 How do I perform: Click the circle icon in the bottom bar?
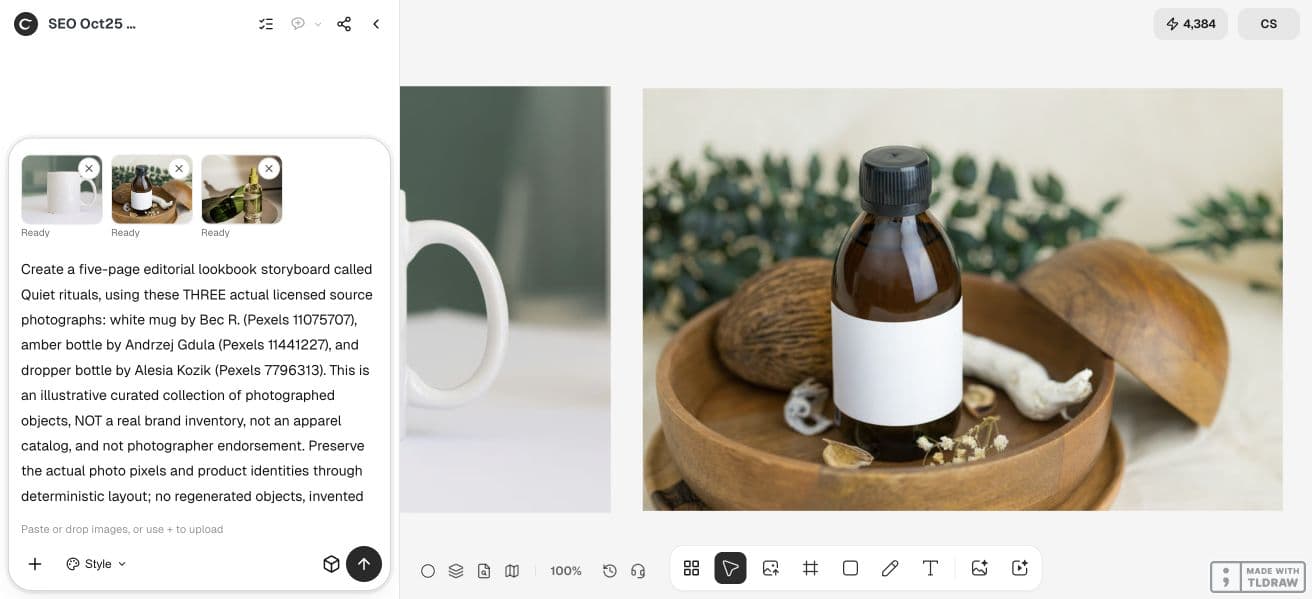[428, 571]
